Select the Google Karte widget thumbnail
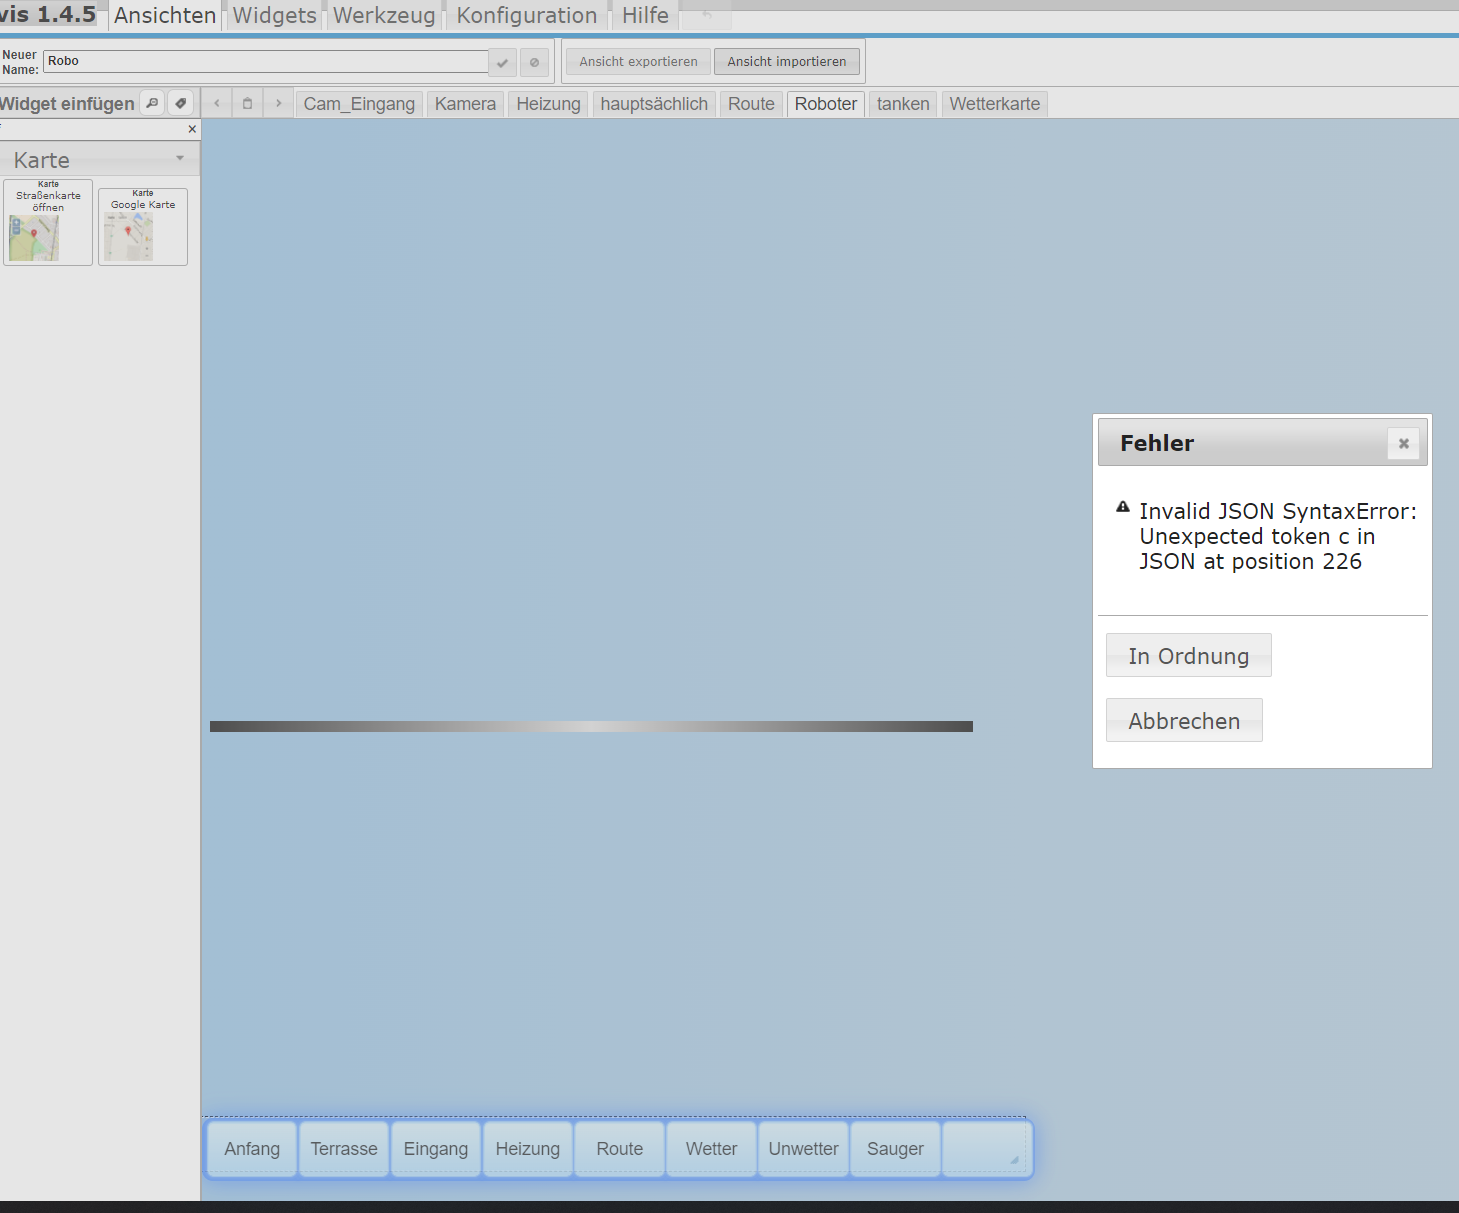1459x1213 pixels. pyautogui.click(x=143, y=227)
